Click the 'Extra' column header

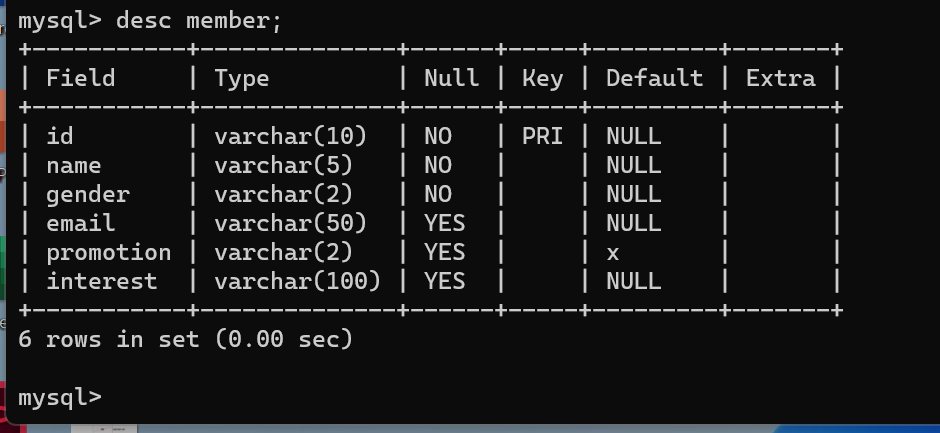coord(781,79)
